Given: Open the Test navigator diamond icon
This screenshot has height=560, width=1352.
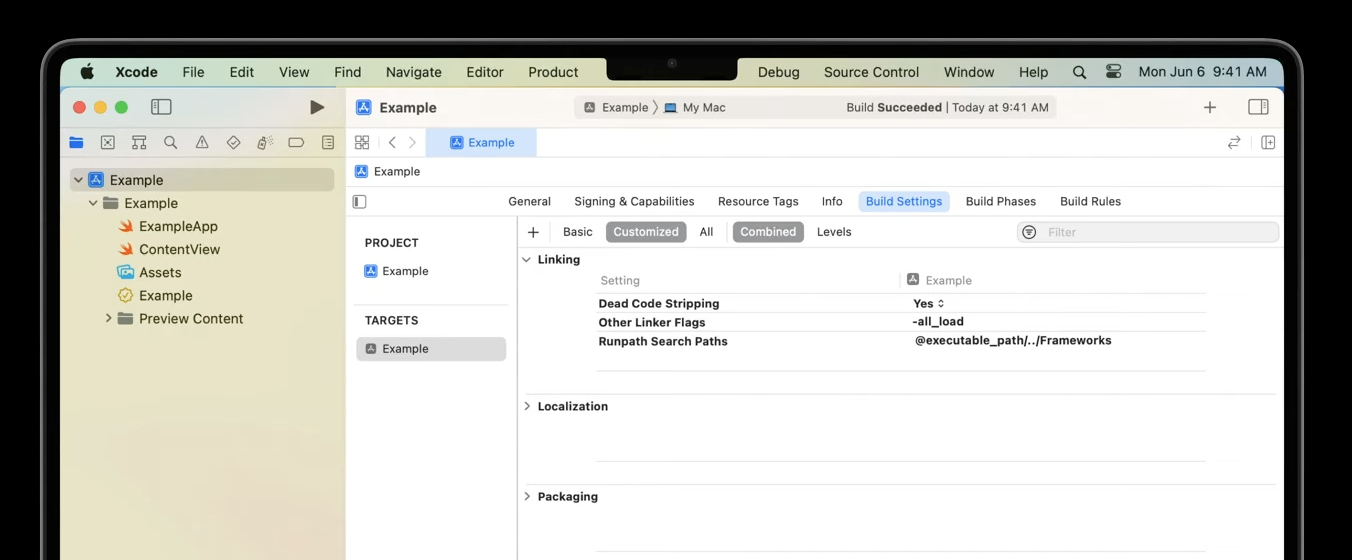Looking at the screenshot, I should tap(233, 142).
